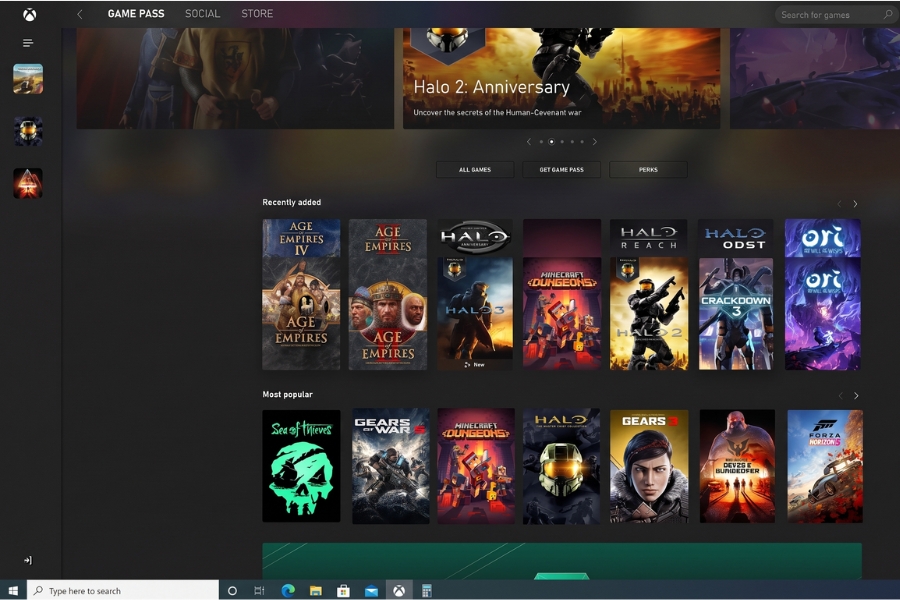Open the Ori and the Will of the Wisps tile
The height and width of the screenshot is (600, 900).
[823, 294]
